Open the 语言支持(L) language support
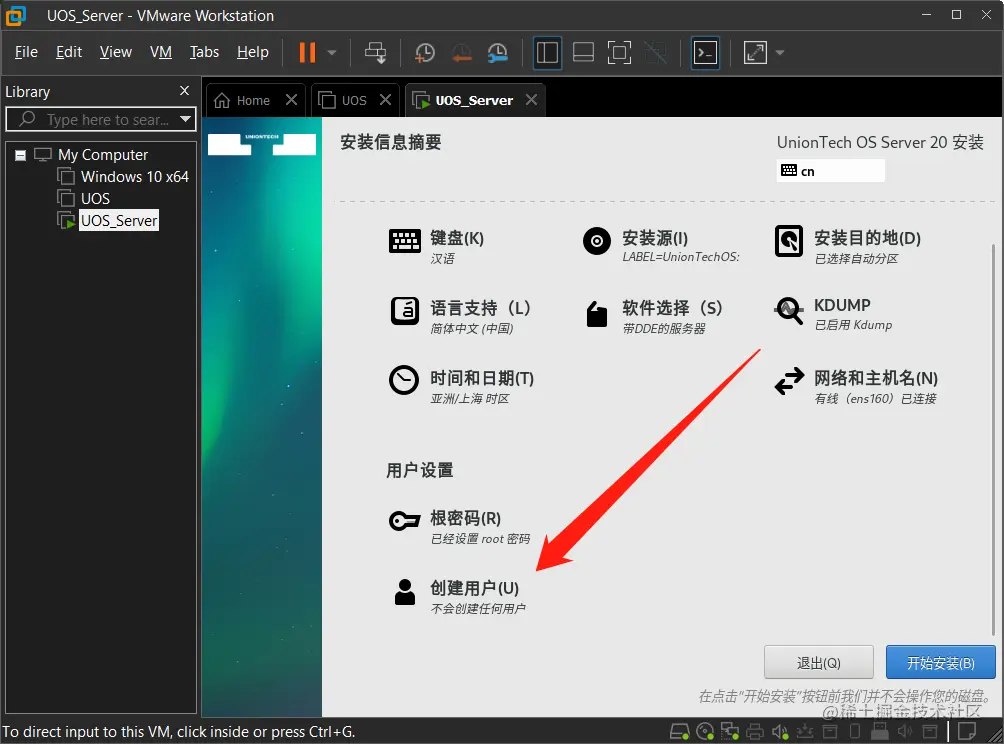The image size is (1004, 744). point(460,316)
